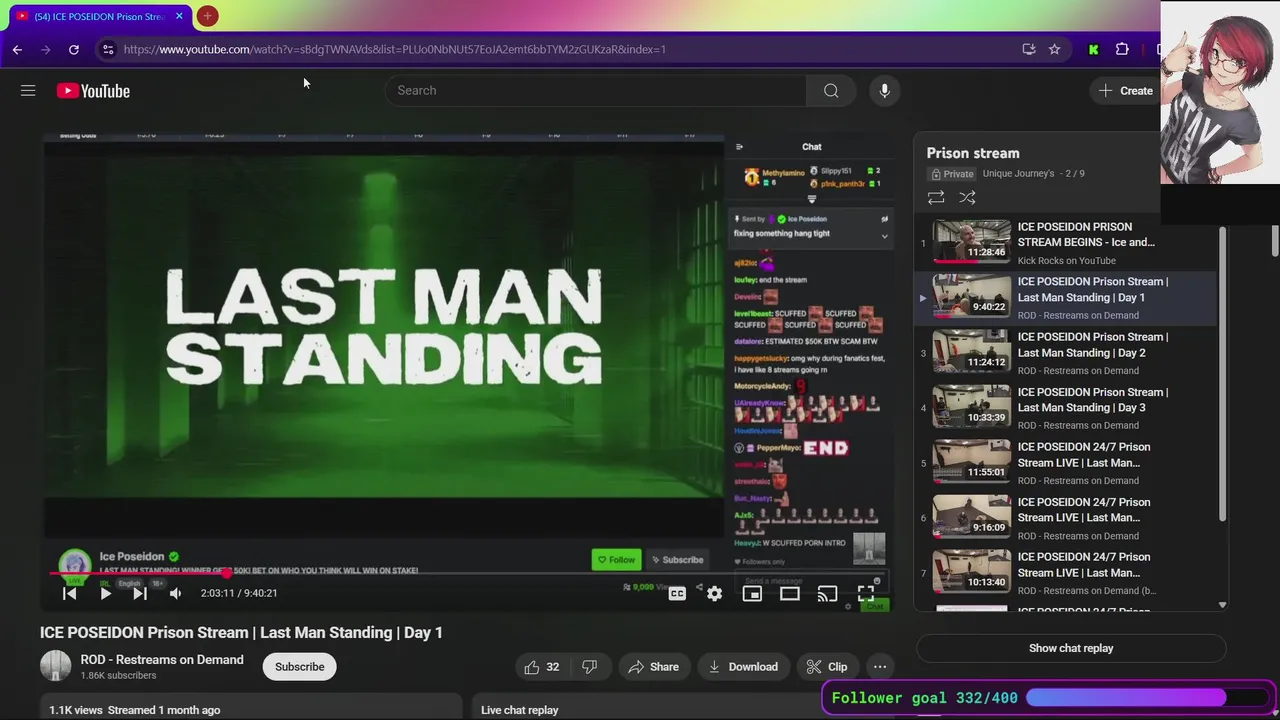
Task: Reload the page
Action: pyautogui.click(x=74, y=49)
